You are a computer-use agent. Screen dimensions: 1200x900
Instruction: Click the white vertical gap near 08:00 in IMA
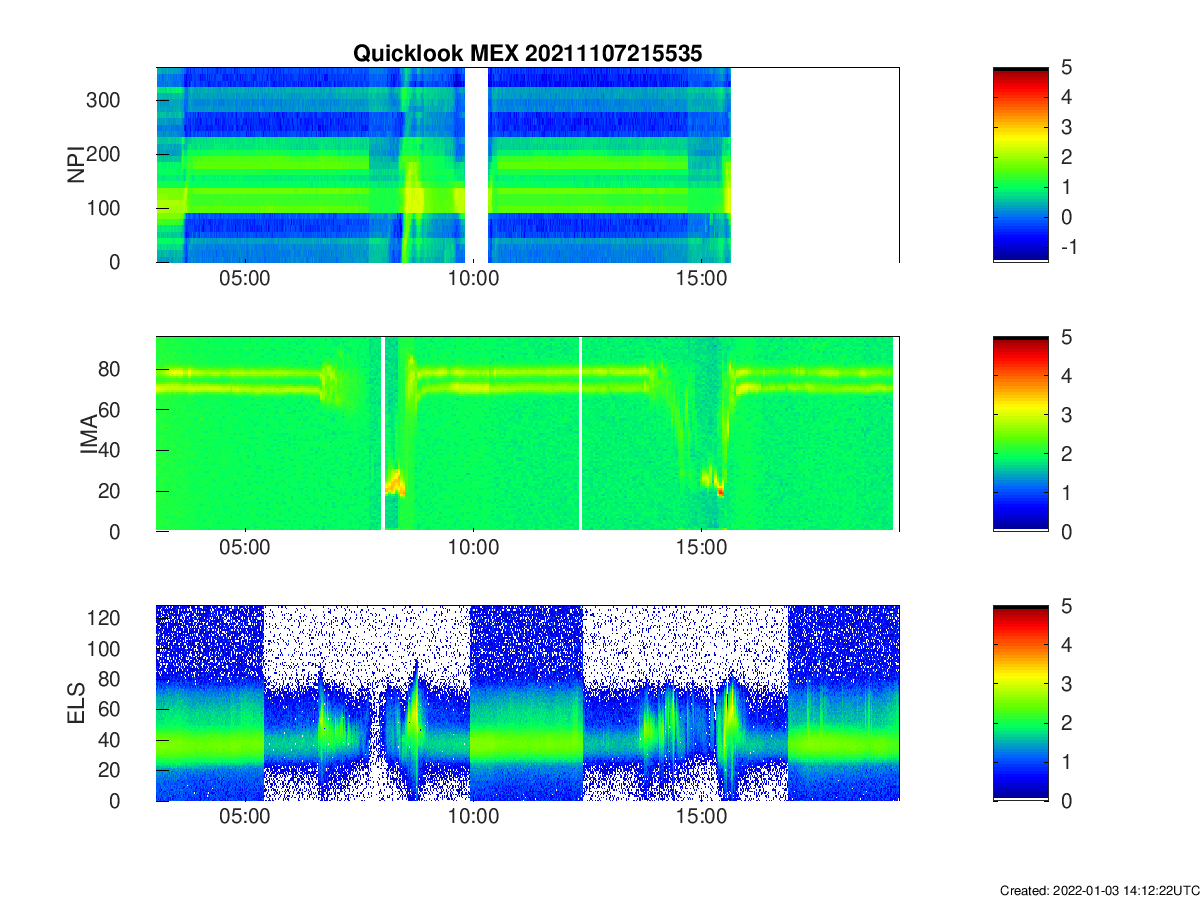383,434
